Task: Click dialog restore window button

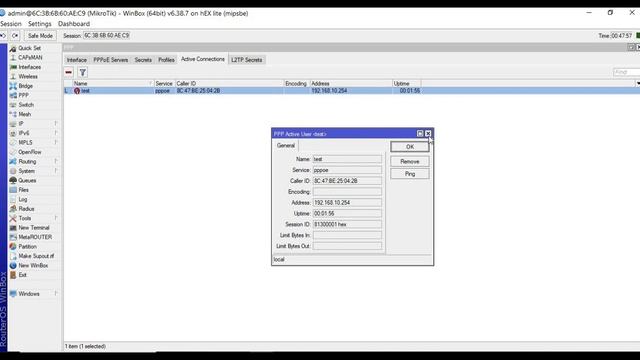Action: pyautogui.click(x=420, y=133)
